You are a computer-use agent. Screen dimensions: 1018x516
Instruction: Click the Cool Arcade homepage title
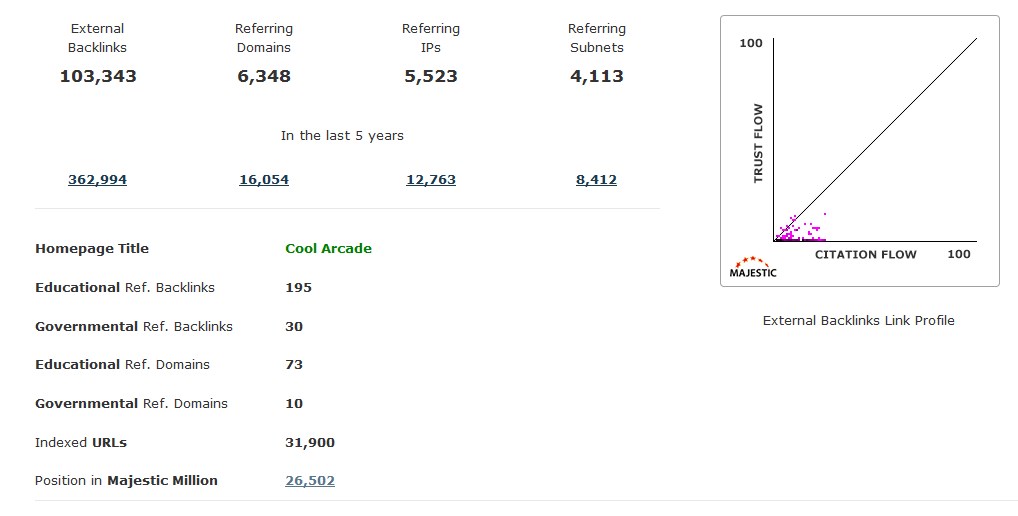coord(328,249)
